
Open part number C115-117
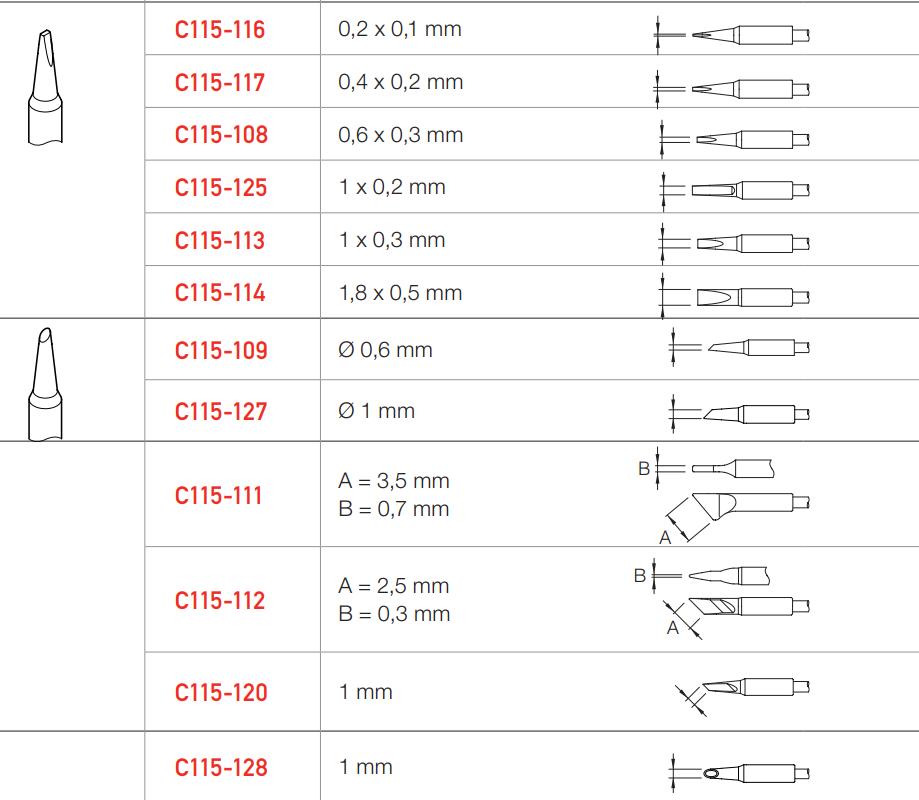point(220,82)
